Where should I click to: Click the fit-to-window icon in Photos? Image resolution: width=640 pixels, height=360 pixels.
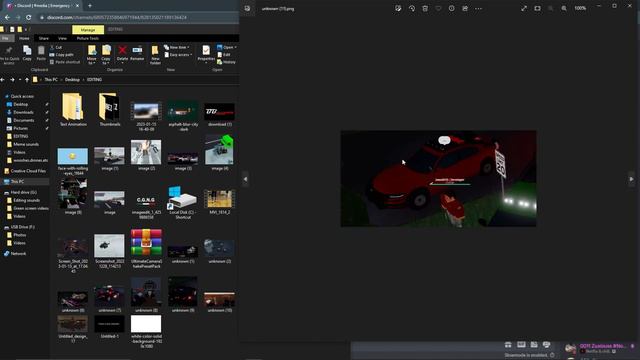click(x=537, y=8)
